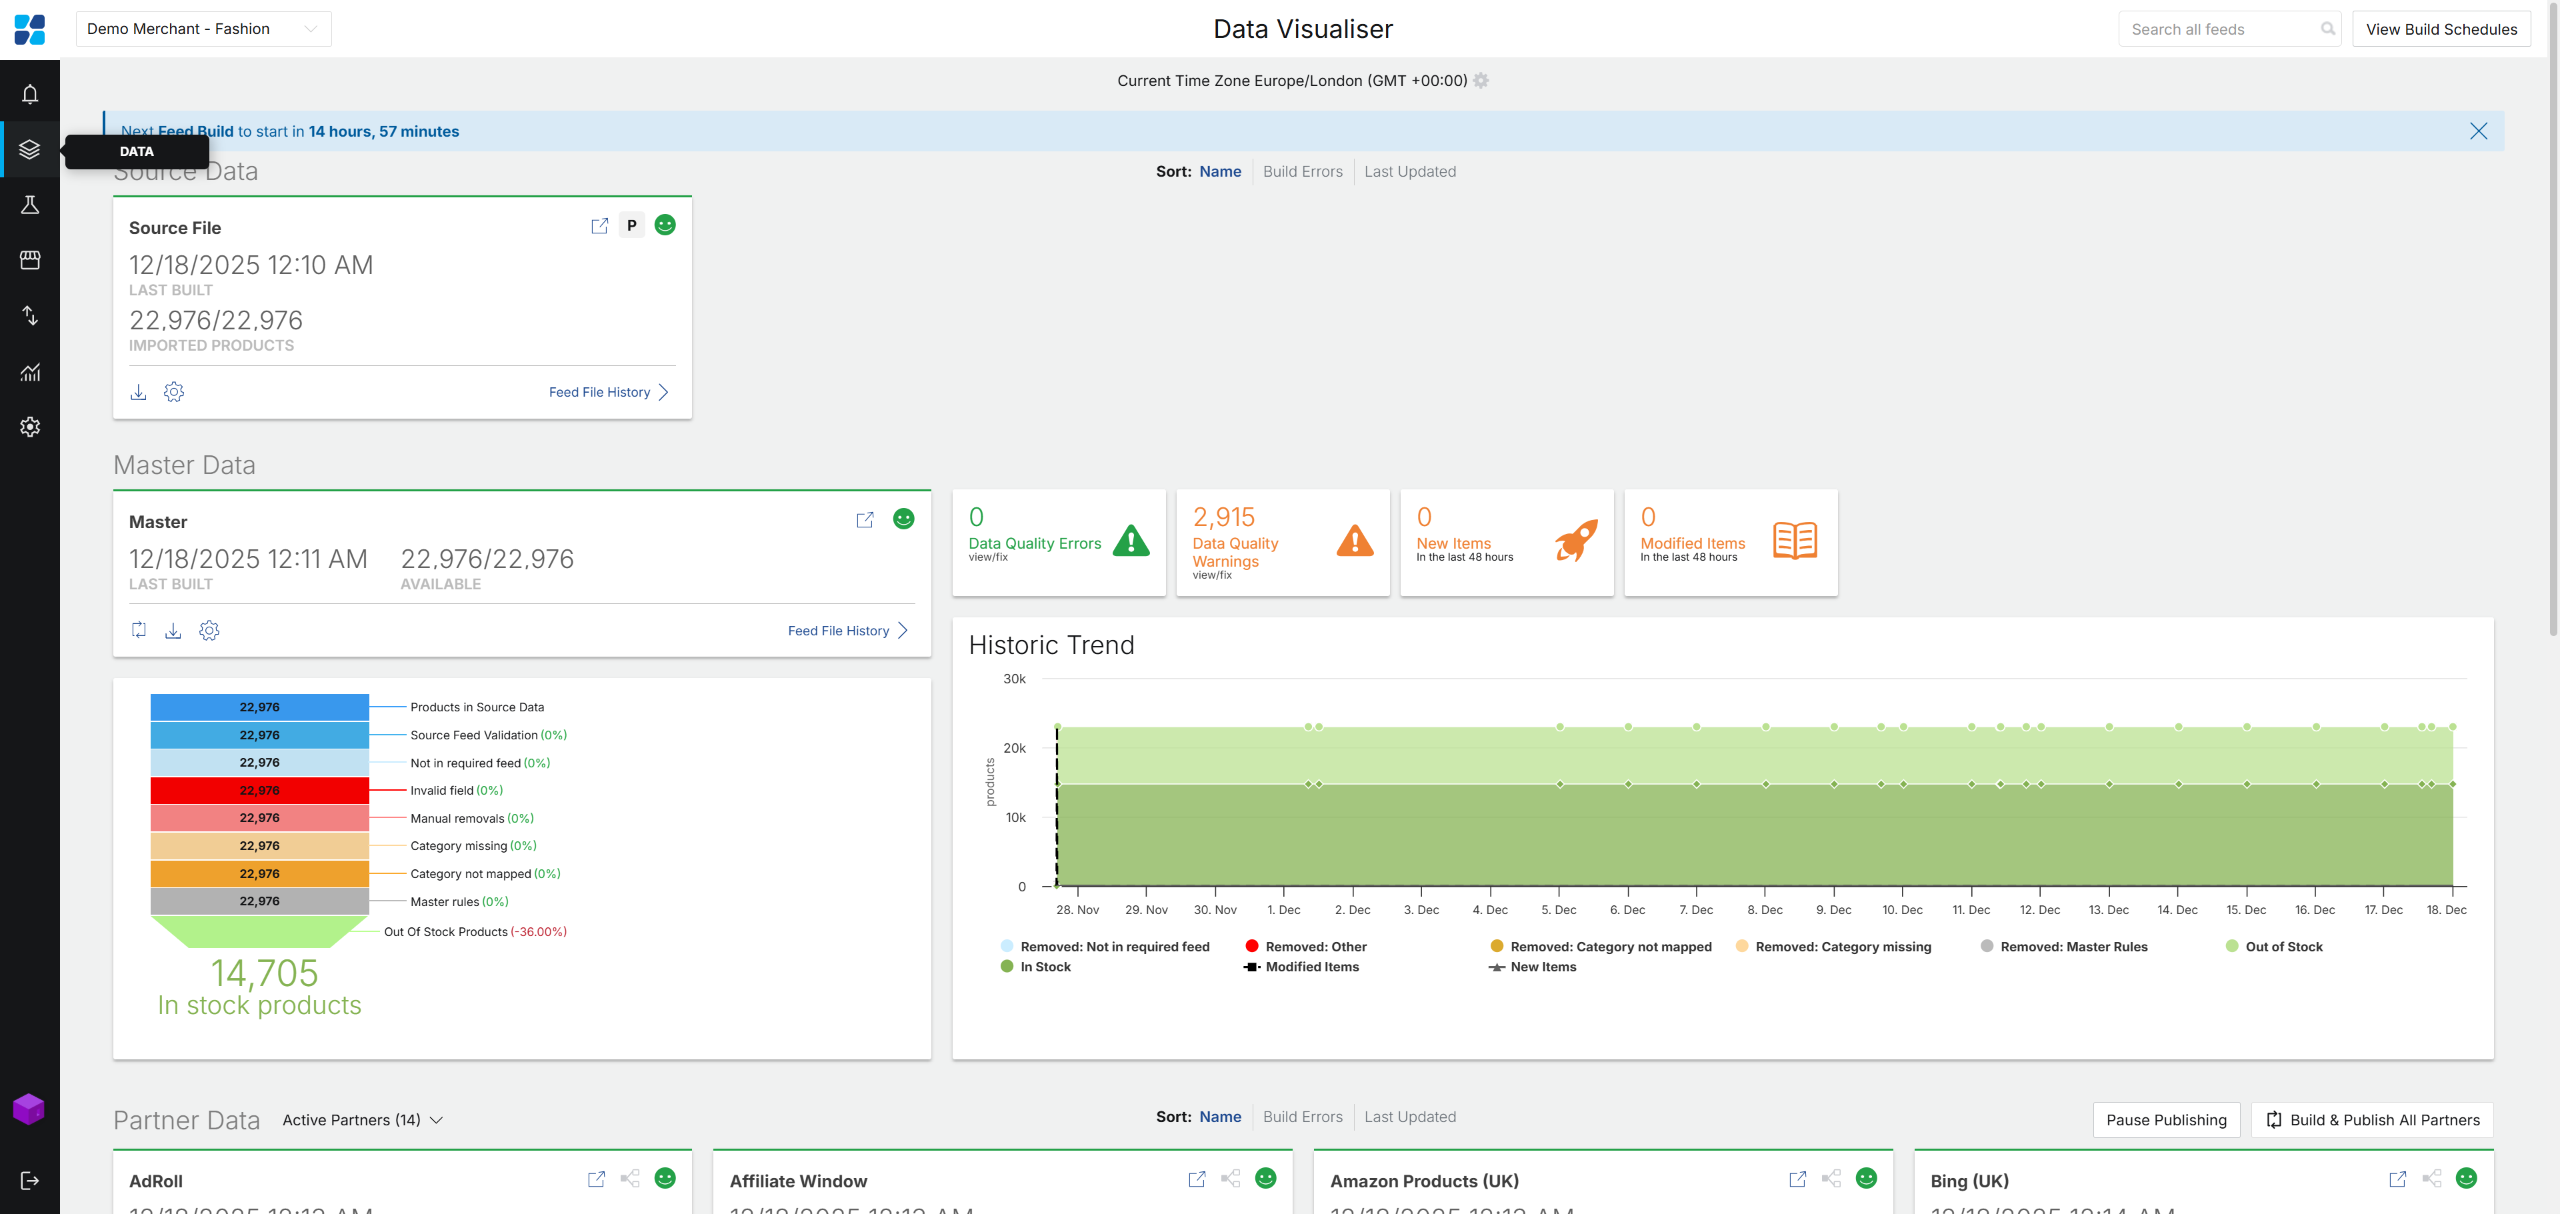Screen dimensions: 2560x1214
Task: Toggle In Stock legend series
Action: point(1044,967)
